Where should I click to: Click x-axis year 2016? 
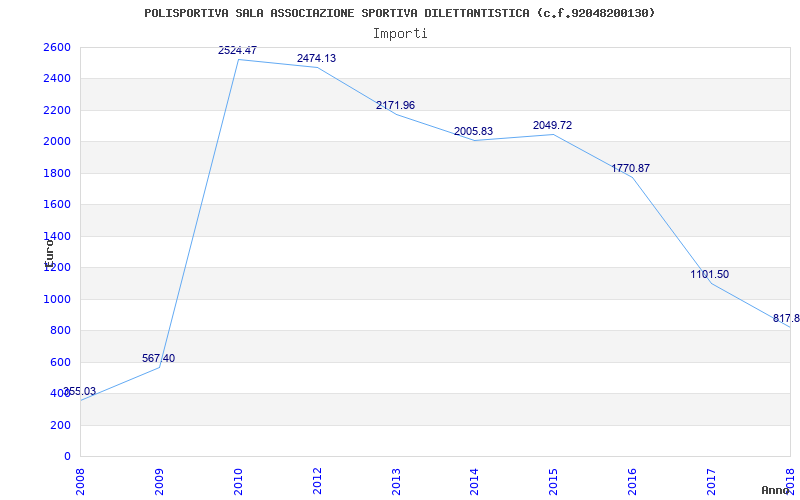[633, 482]
